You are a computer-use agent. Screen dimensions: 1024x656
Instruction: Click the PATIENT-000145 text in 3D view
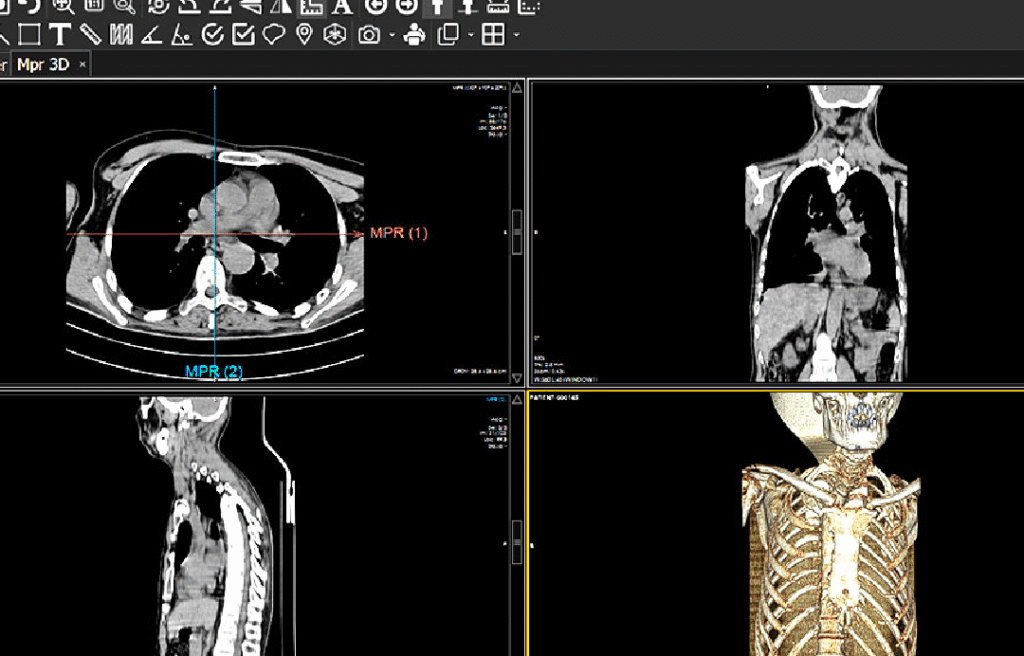point(554,397)
